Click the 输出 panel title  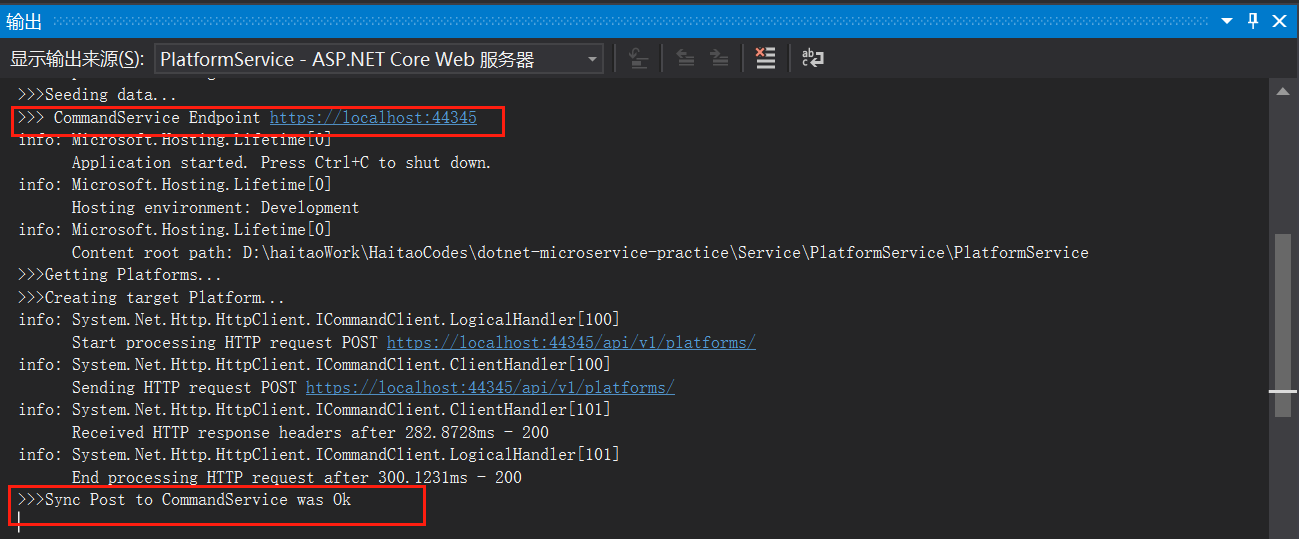pyautogui.click(x=24, y=21)
